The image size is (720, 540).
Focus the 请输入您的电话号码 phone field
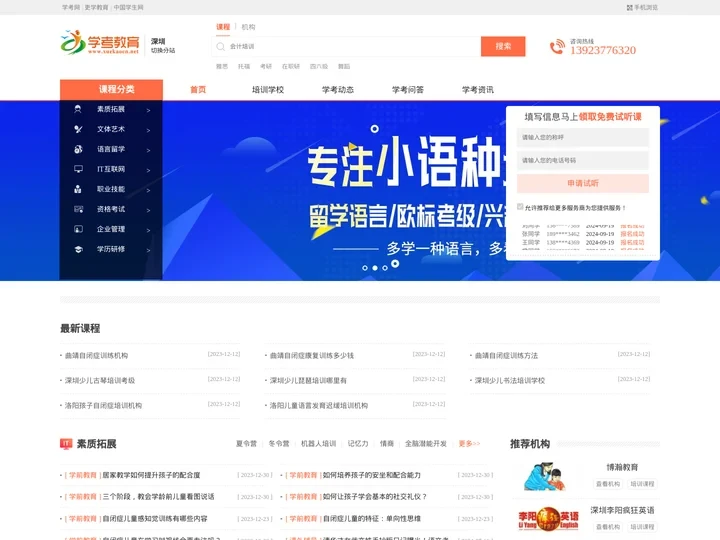coord(583,160)
